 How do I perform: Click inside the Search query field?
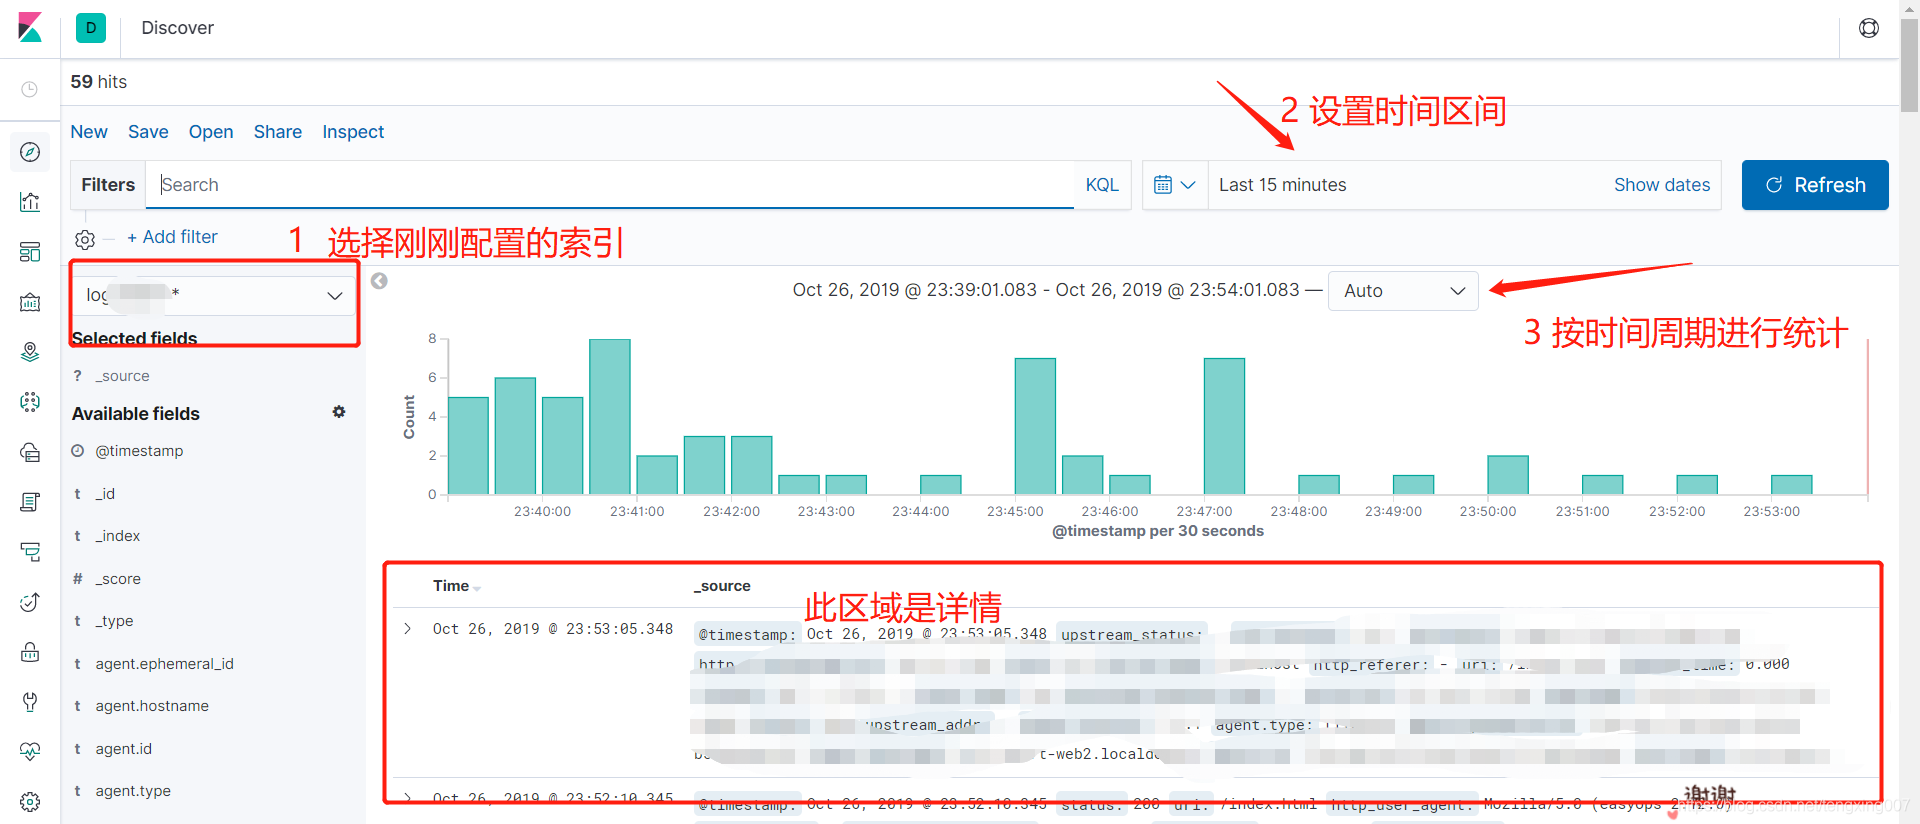click(x=610, y=185)
